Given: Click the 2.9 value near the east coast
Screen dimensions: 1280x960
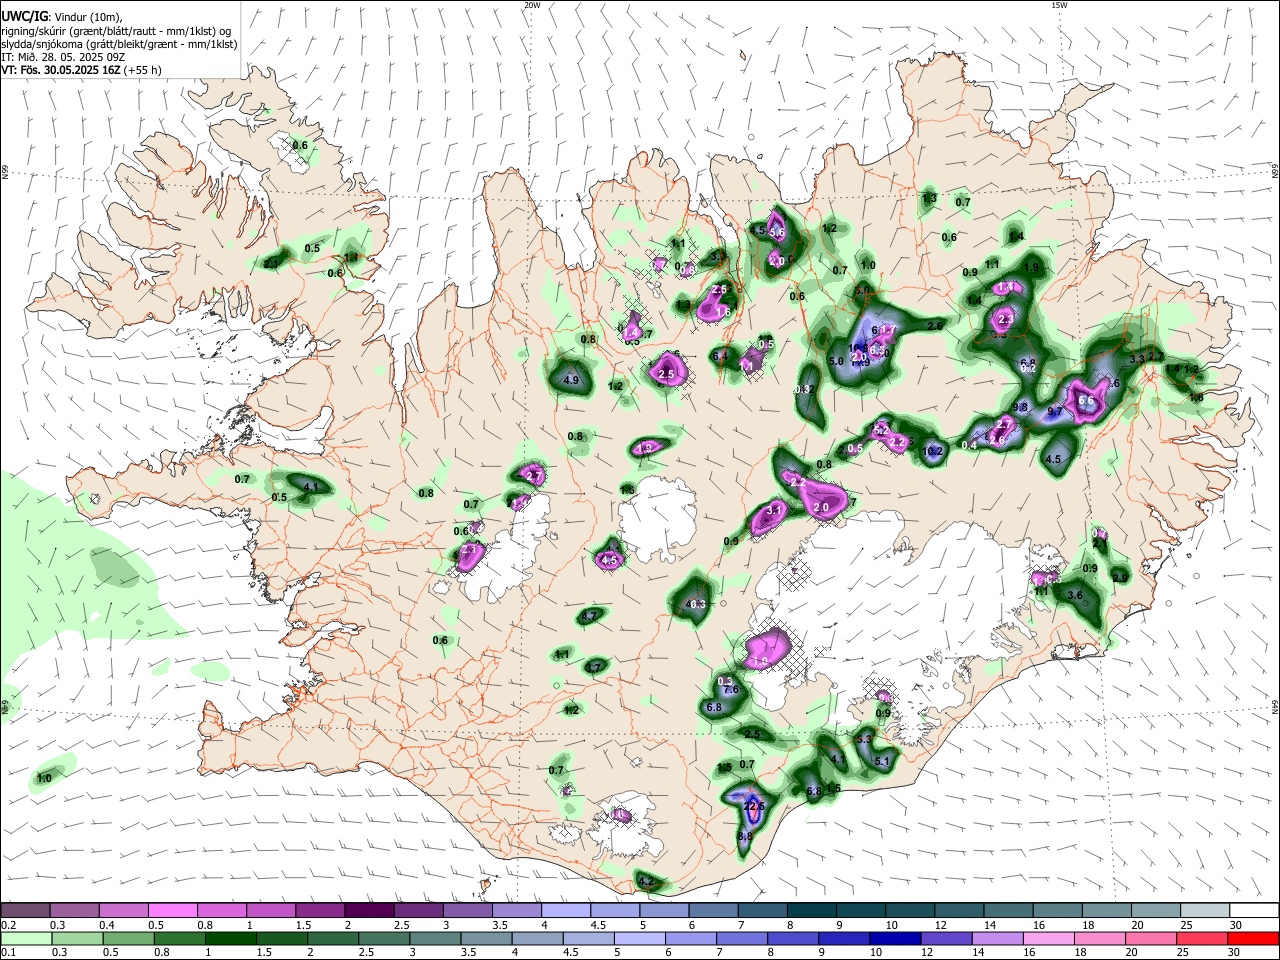Looking at the screenshot, I should [x=1120, y=577].
